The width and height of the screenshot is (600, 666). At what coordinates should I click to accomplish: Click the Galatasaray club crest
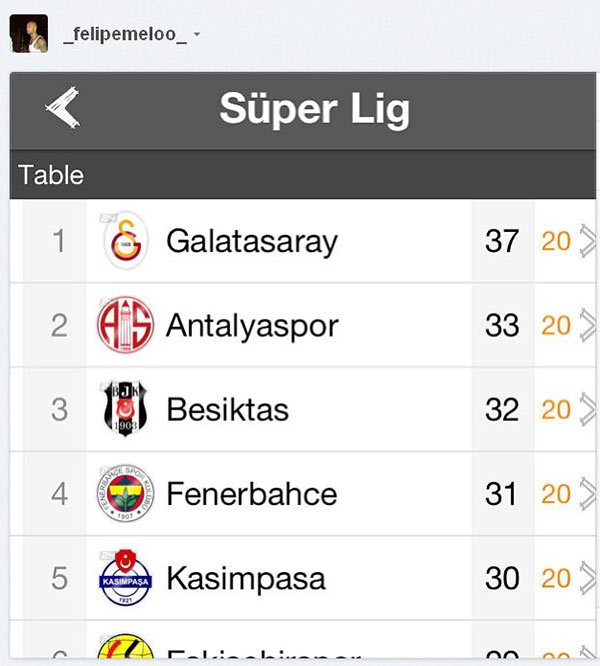point(126,241)
